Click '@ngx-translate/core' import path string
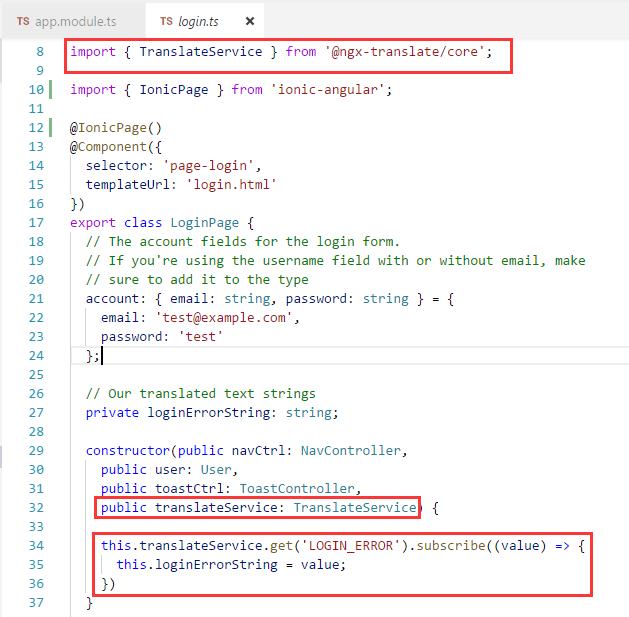The width and height of the screenshot is (629, 617). point(405,52)
